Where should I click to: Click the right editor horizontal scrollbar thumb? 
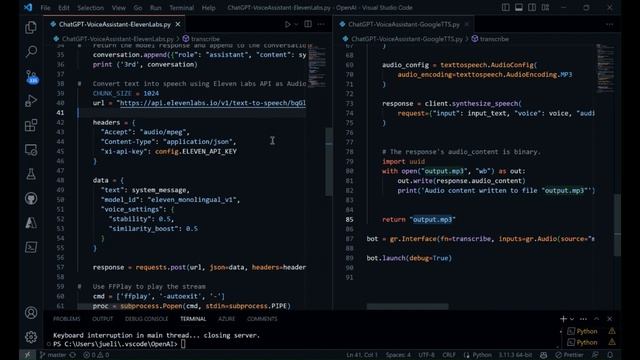(407, 307)
